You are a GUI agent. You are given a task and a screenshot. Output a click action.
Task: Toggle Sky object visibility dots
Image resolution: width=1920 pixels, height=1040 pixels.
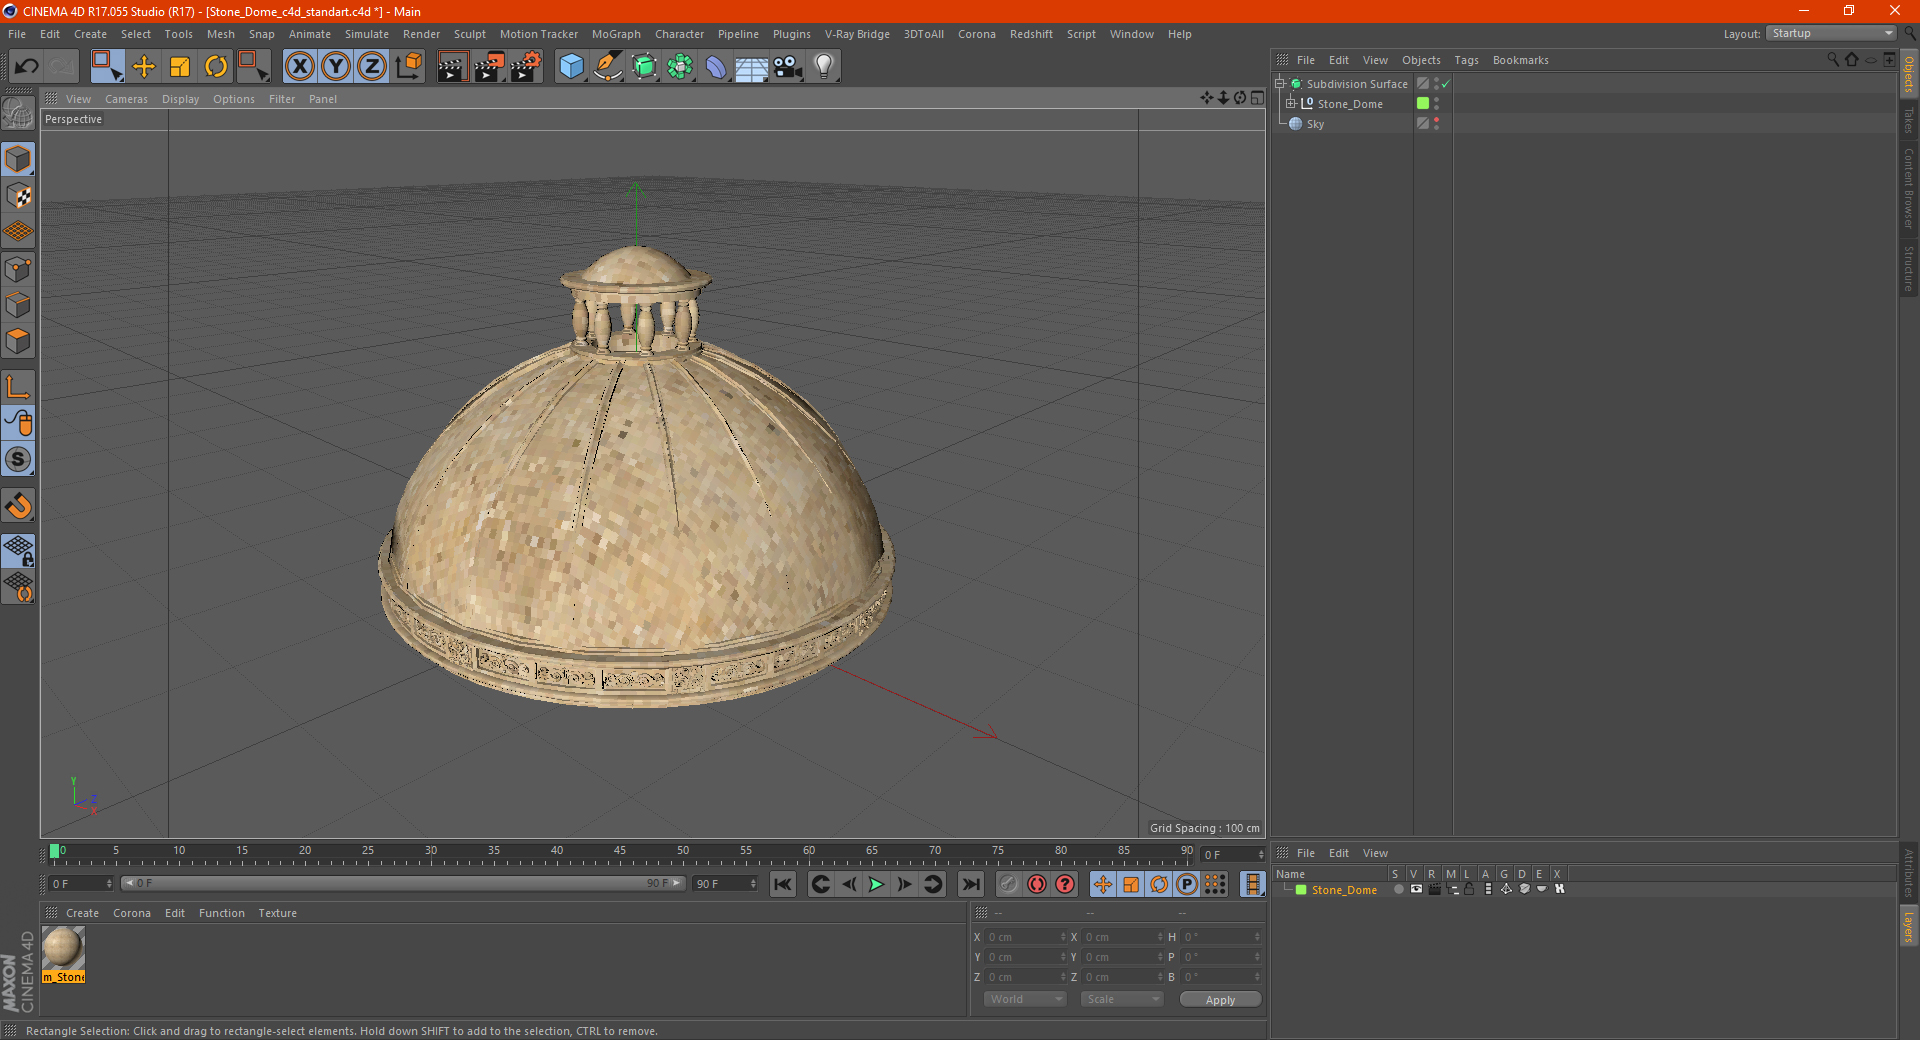1437,124
